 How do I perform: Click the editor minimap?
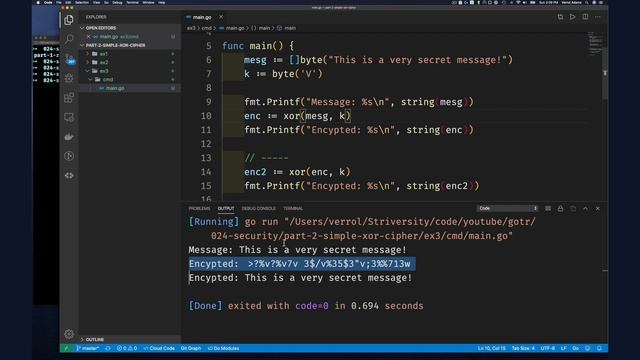tap(595, 44)
